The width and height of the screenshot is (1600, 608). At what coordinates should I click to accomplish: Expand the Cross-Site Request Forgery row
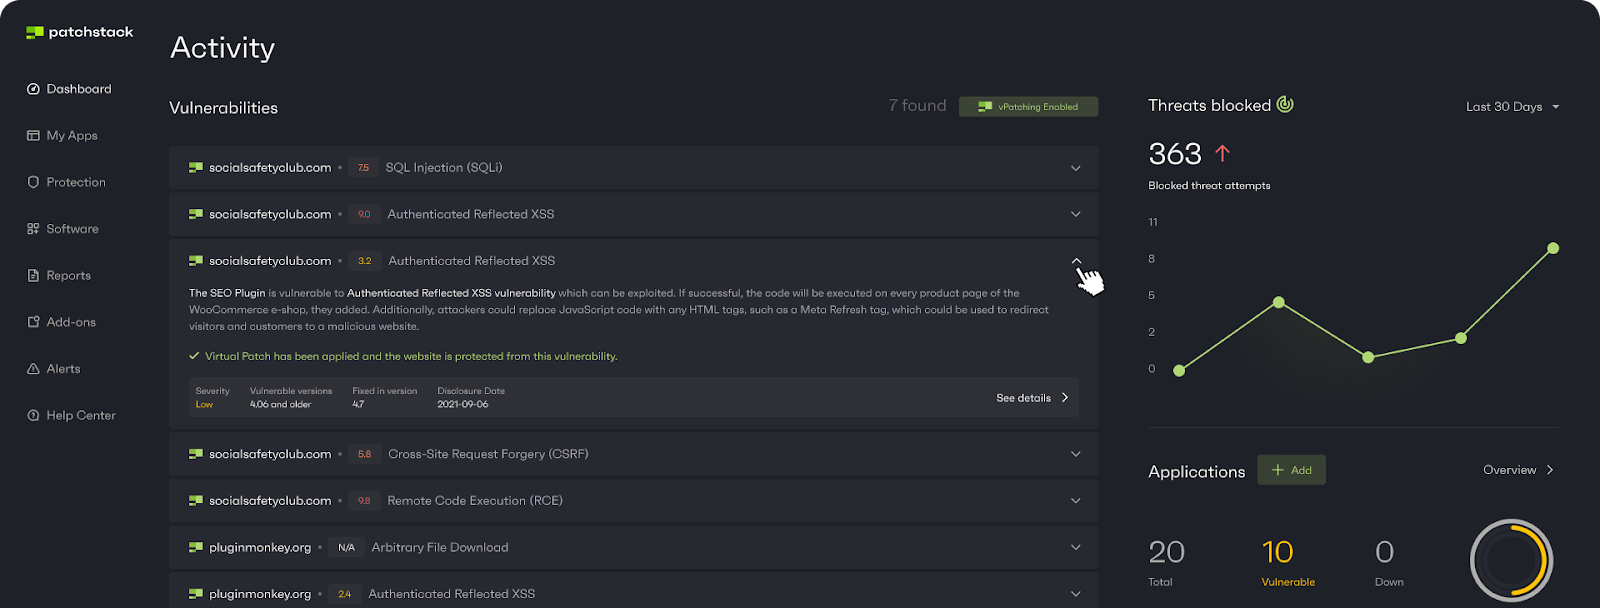pos(1076,454)
